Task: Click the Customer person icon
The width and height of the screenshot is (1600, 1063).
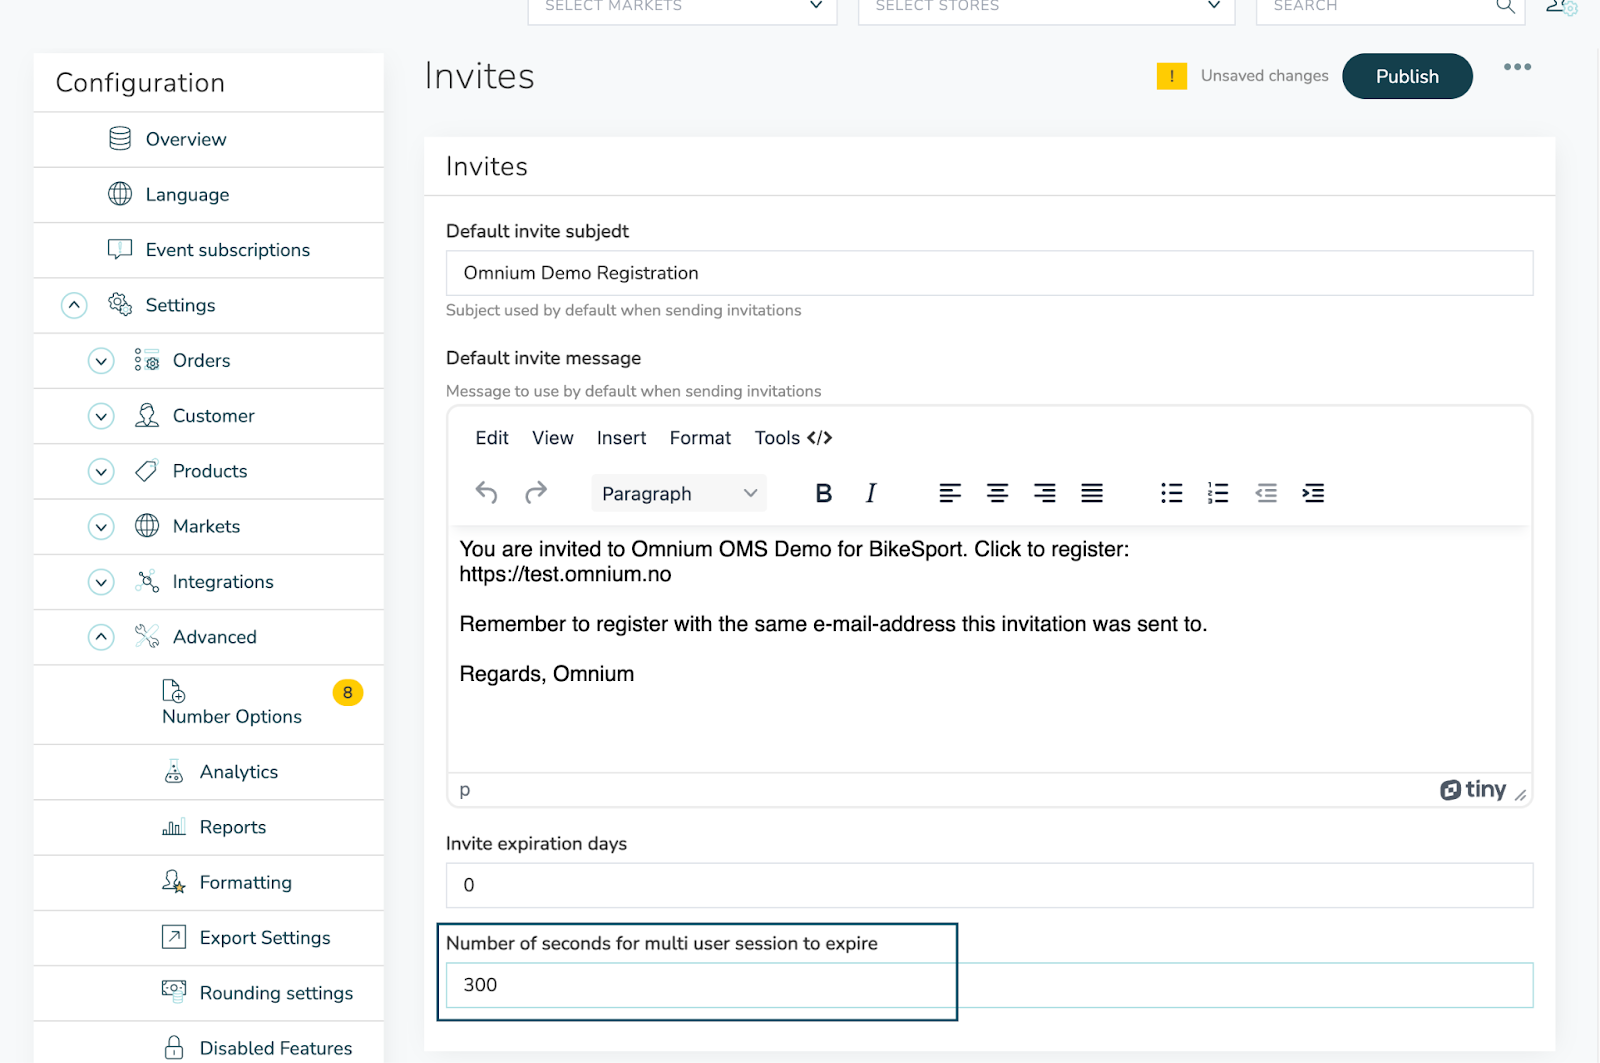Action: tap(147, 415)
